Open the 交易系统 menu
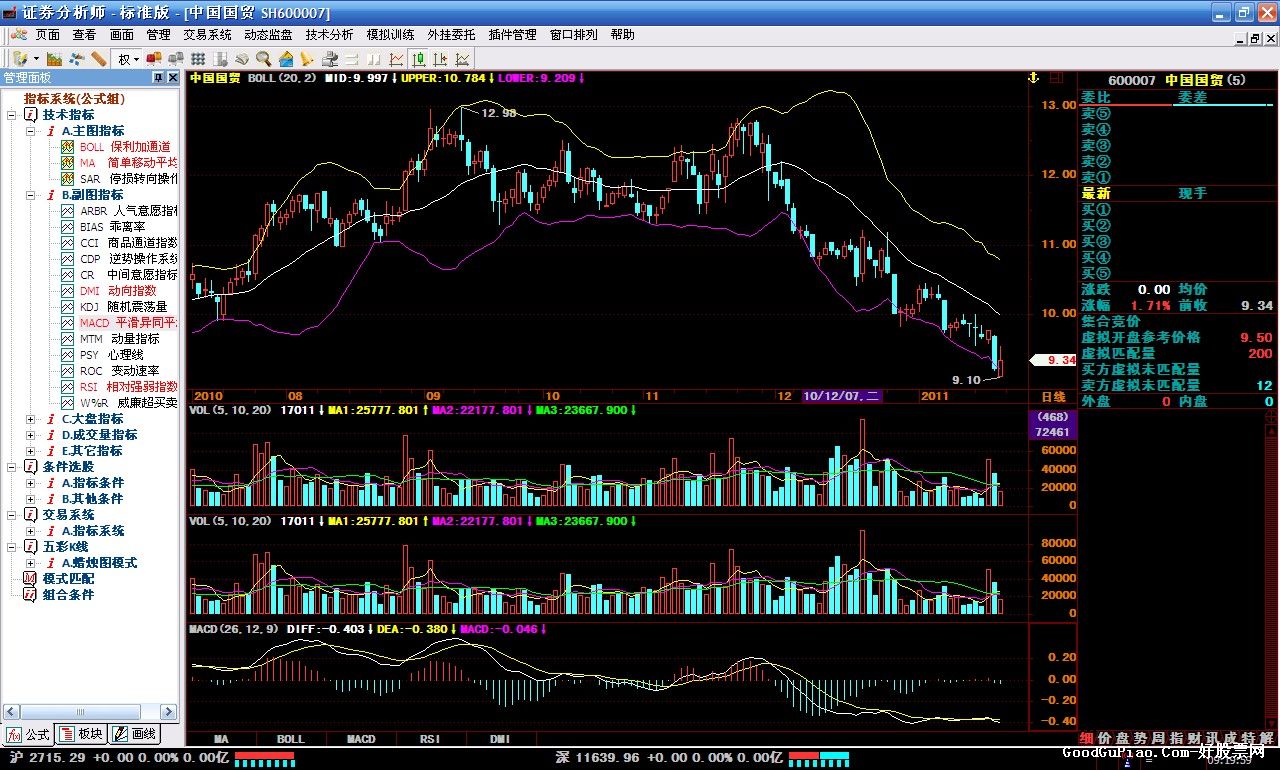Image resolution: width=1280 pixels, height=770 pixels. (x=207, y=34)
